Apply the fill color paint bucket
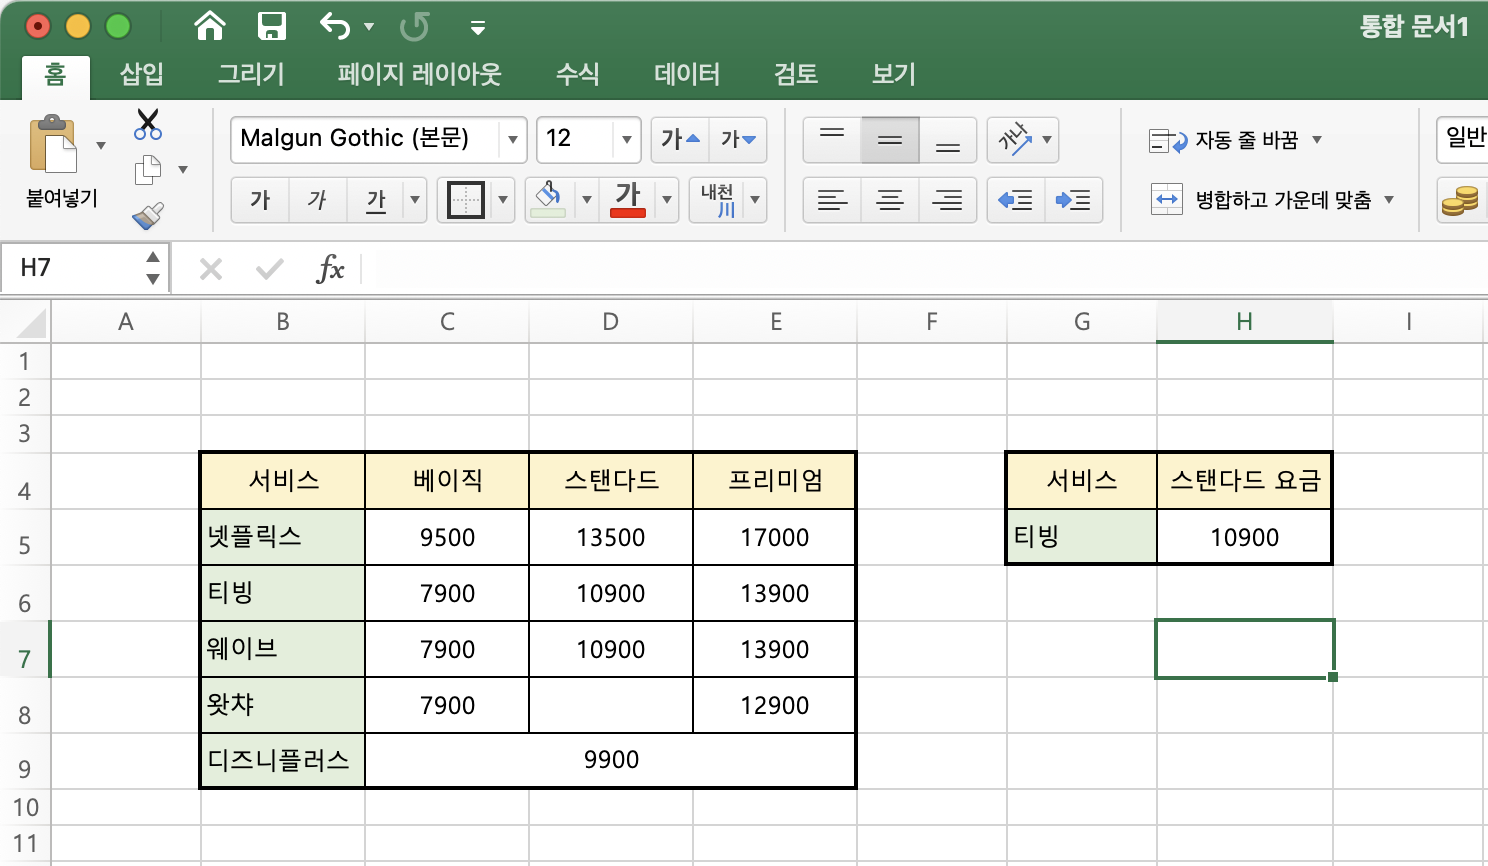 [548, 200]
